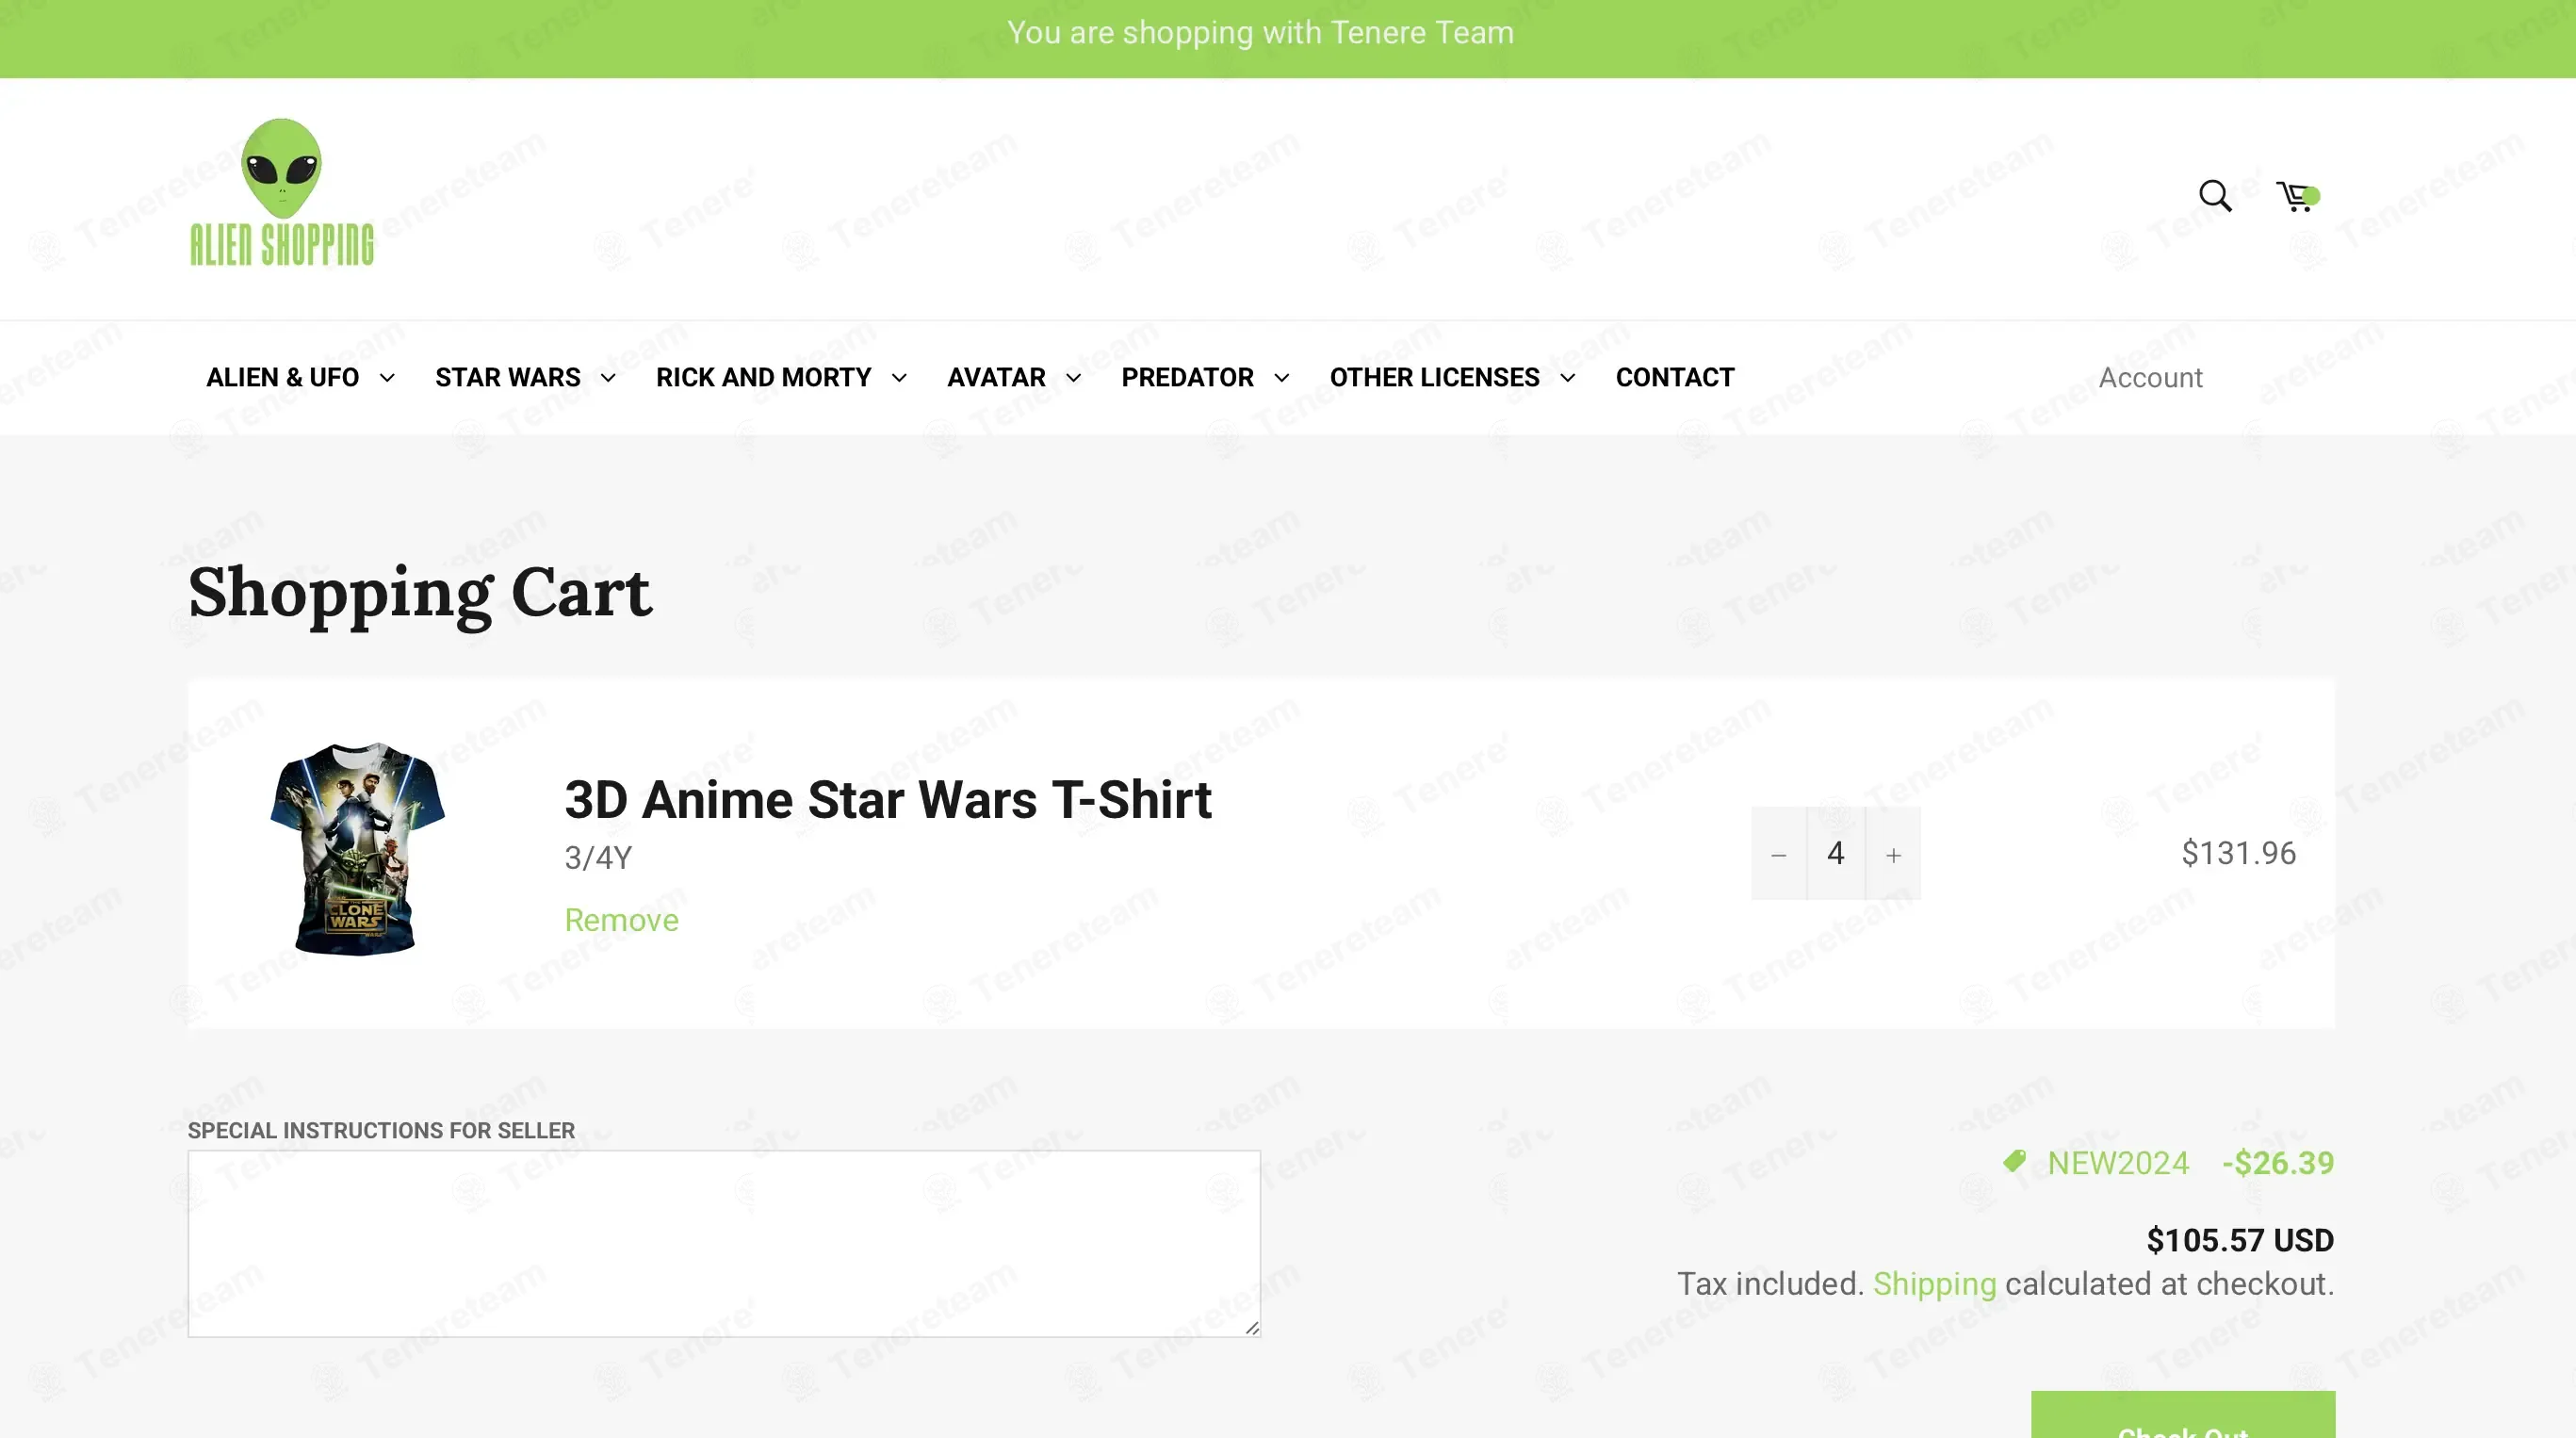Open the CONTACT page
This screenshot has width=2576, height=1438.
1675,377
